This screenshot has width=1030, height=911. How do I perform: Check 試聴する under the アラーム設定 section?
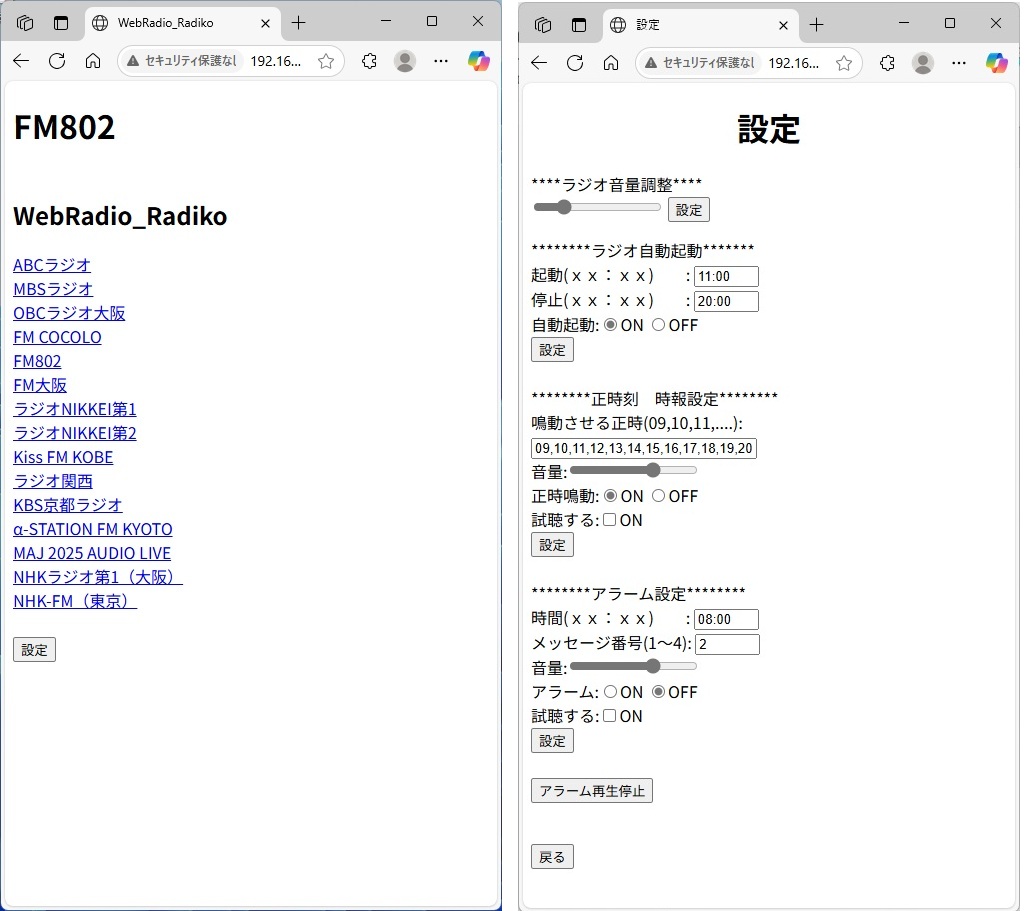[x=610, y=716]
